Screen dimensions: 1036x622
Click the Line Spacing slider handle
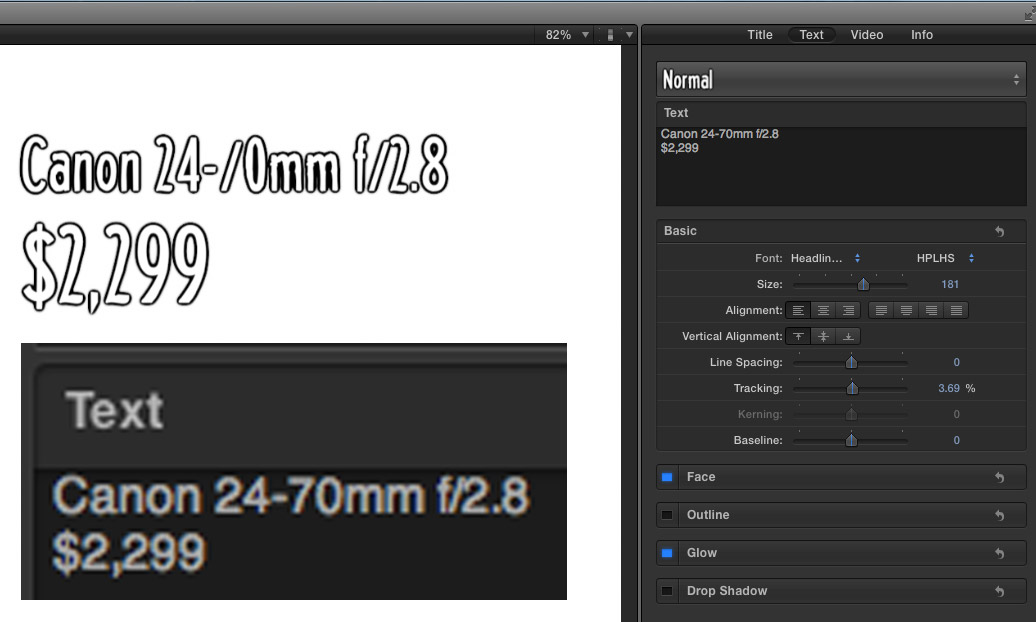pyautogui.click(x=851, y=362)
